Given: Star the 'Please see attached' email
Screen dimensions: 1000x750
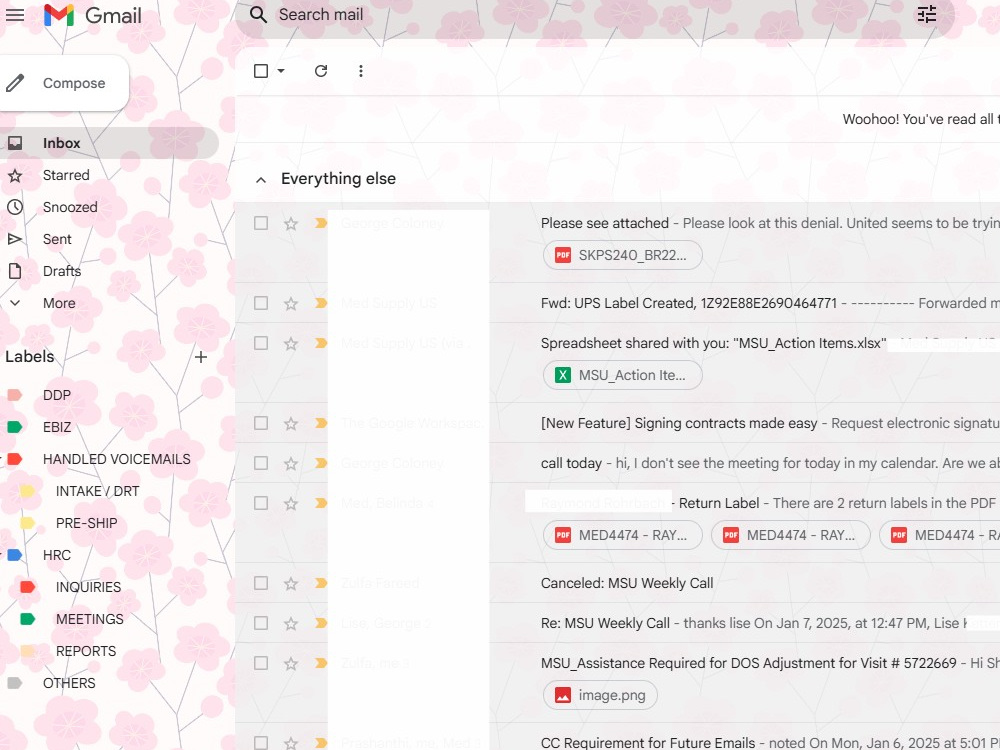Looking at the screenshot, I should (x=291, y=223).
